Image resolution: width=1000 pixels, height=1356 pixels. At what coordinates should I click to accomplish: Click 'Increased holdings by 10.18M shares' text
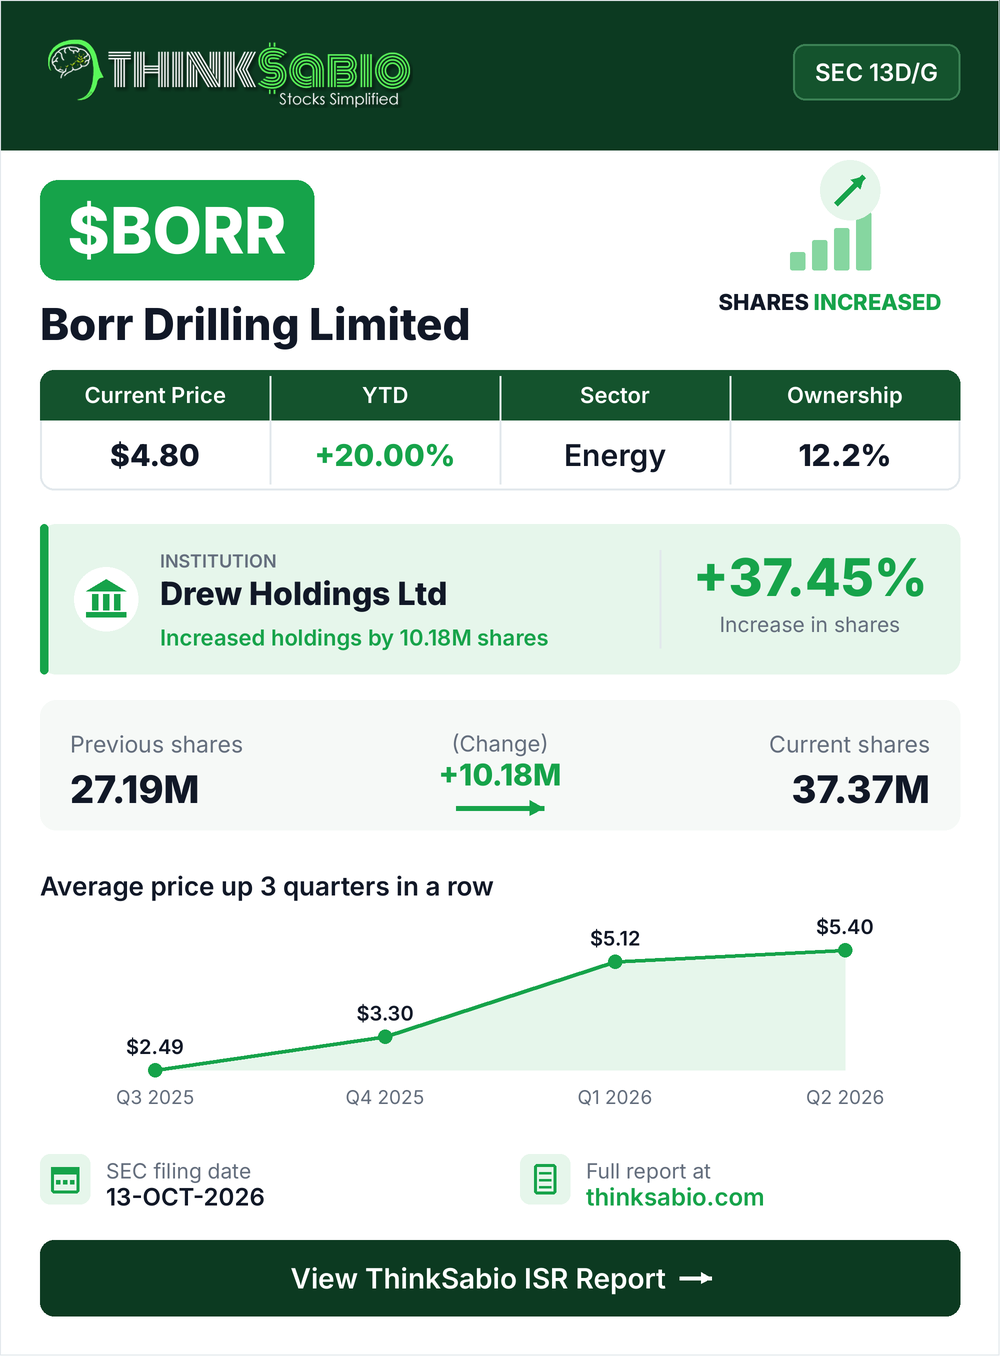pos(354,638)
